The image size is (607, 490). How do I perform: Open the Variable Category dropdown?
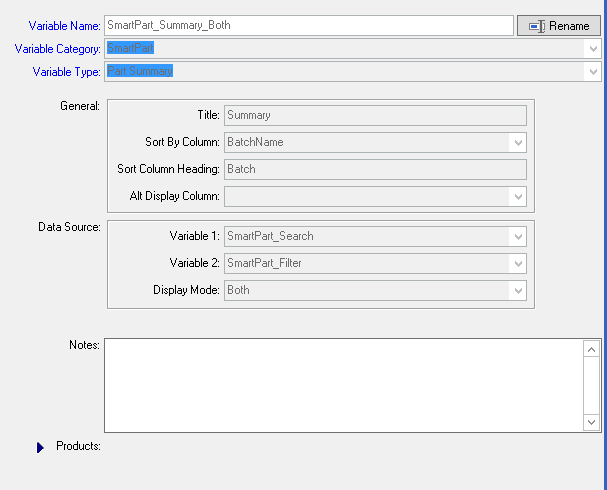pos(593,49)
